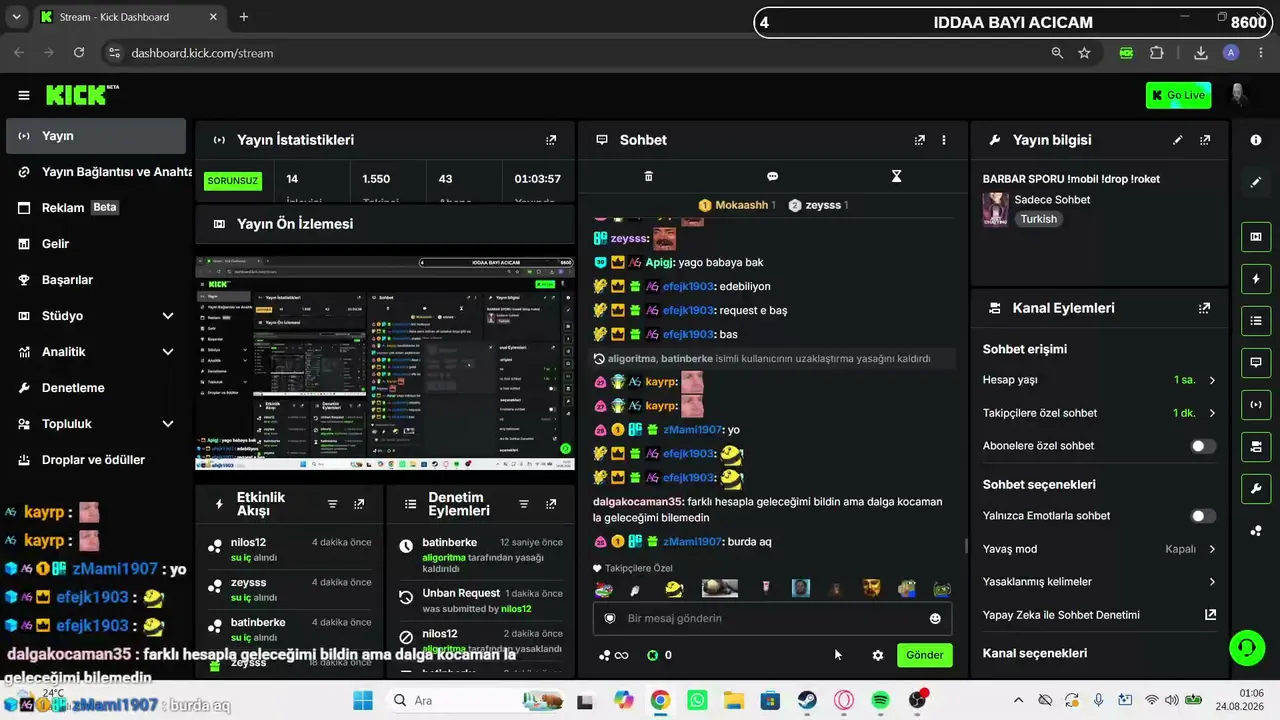Image resolution: width=1280 pixels, height=720 pixels.
Task: Click the Kick logo
Action: pyautogui.click(x=82, y=95)
